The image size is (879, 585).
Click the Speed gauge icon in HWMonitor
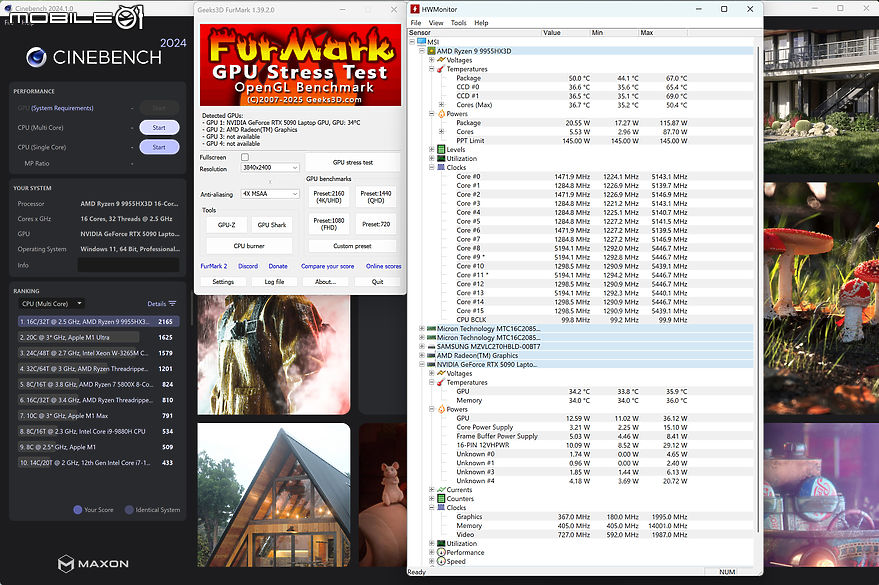tap(441, 561)
